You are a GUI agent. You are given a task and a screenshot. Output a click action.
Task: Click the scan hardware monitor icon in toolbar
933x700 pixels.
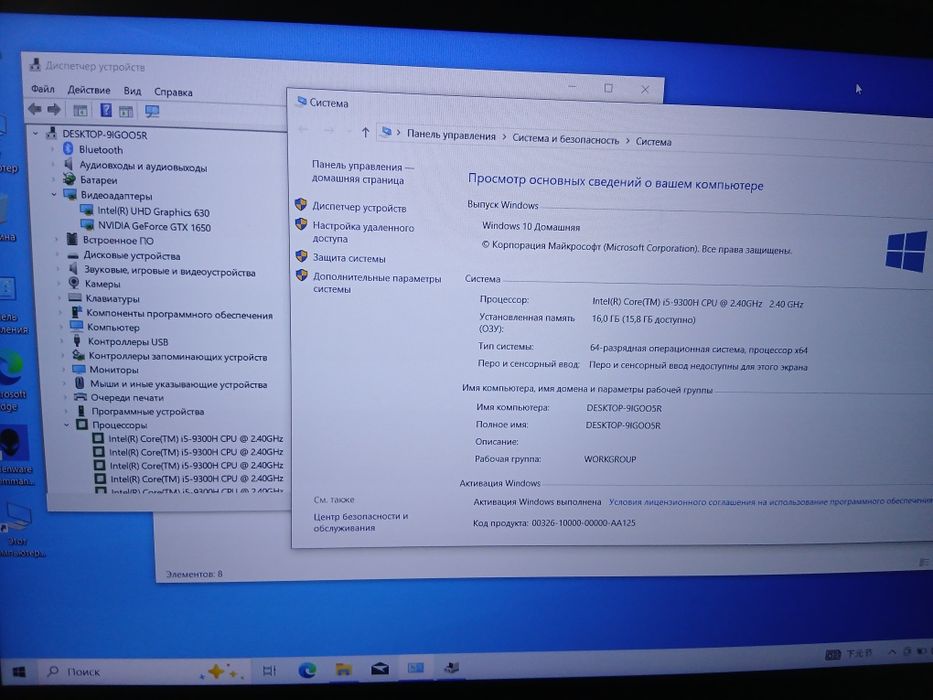tap(152, 111)
